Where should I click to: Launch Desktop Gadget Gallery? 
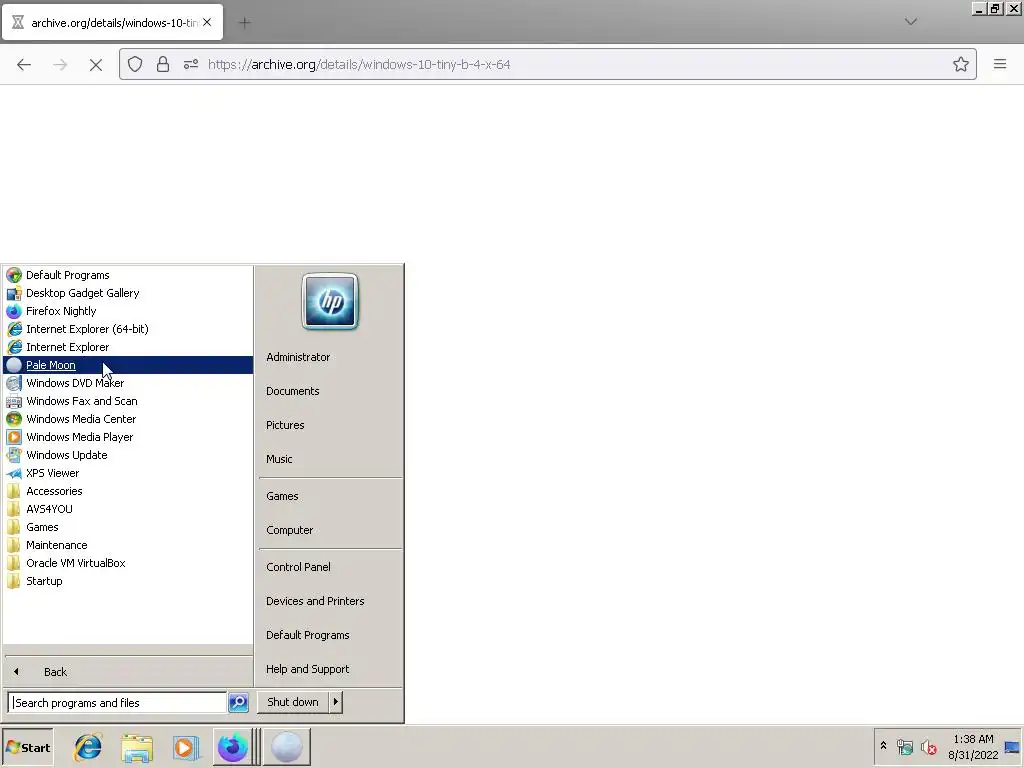pyautogui.click(x=128, y=293)
